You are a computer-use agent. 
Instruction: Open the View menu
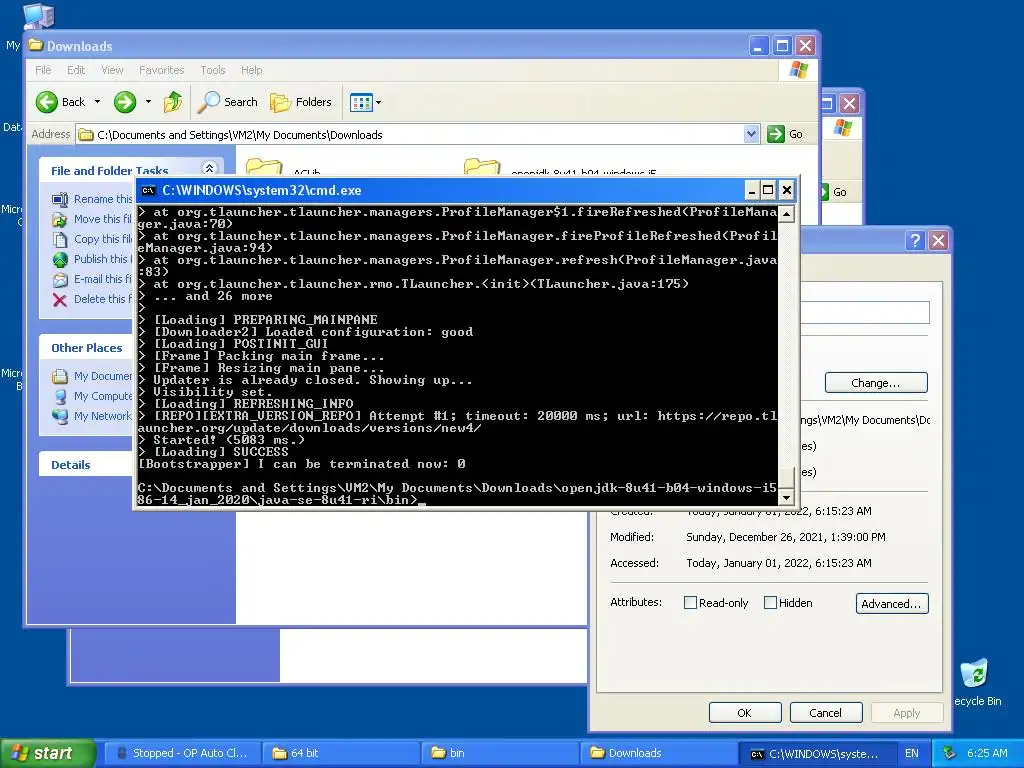pyautogui.click(x=112, y=70)
